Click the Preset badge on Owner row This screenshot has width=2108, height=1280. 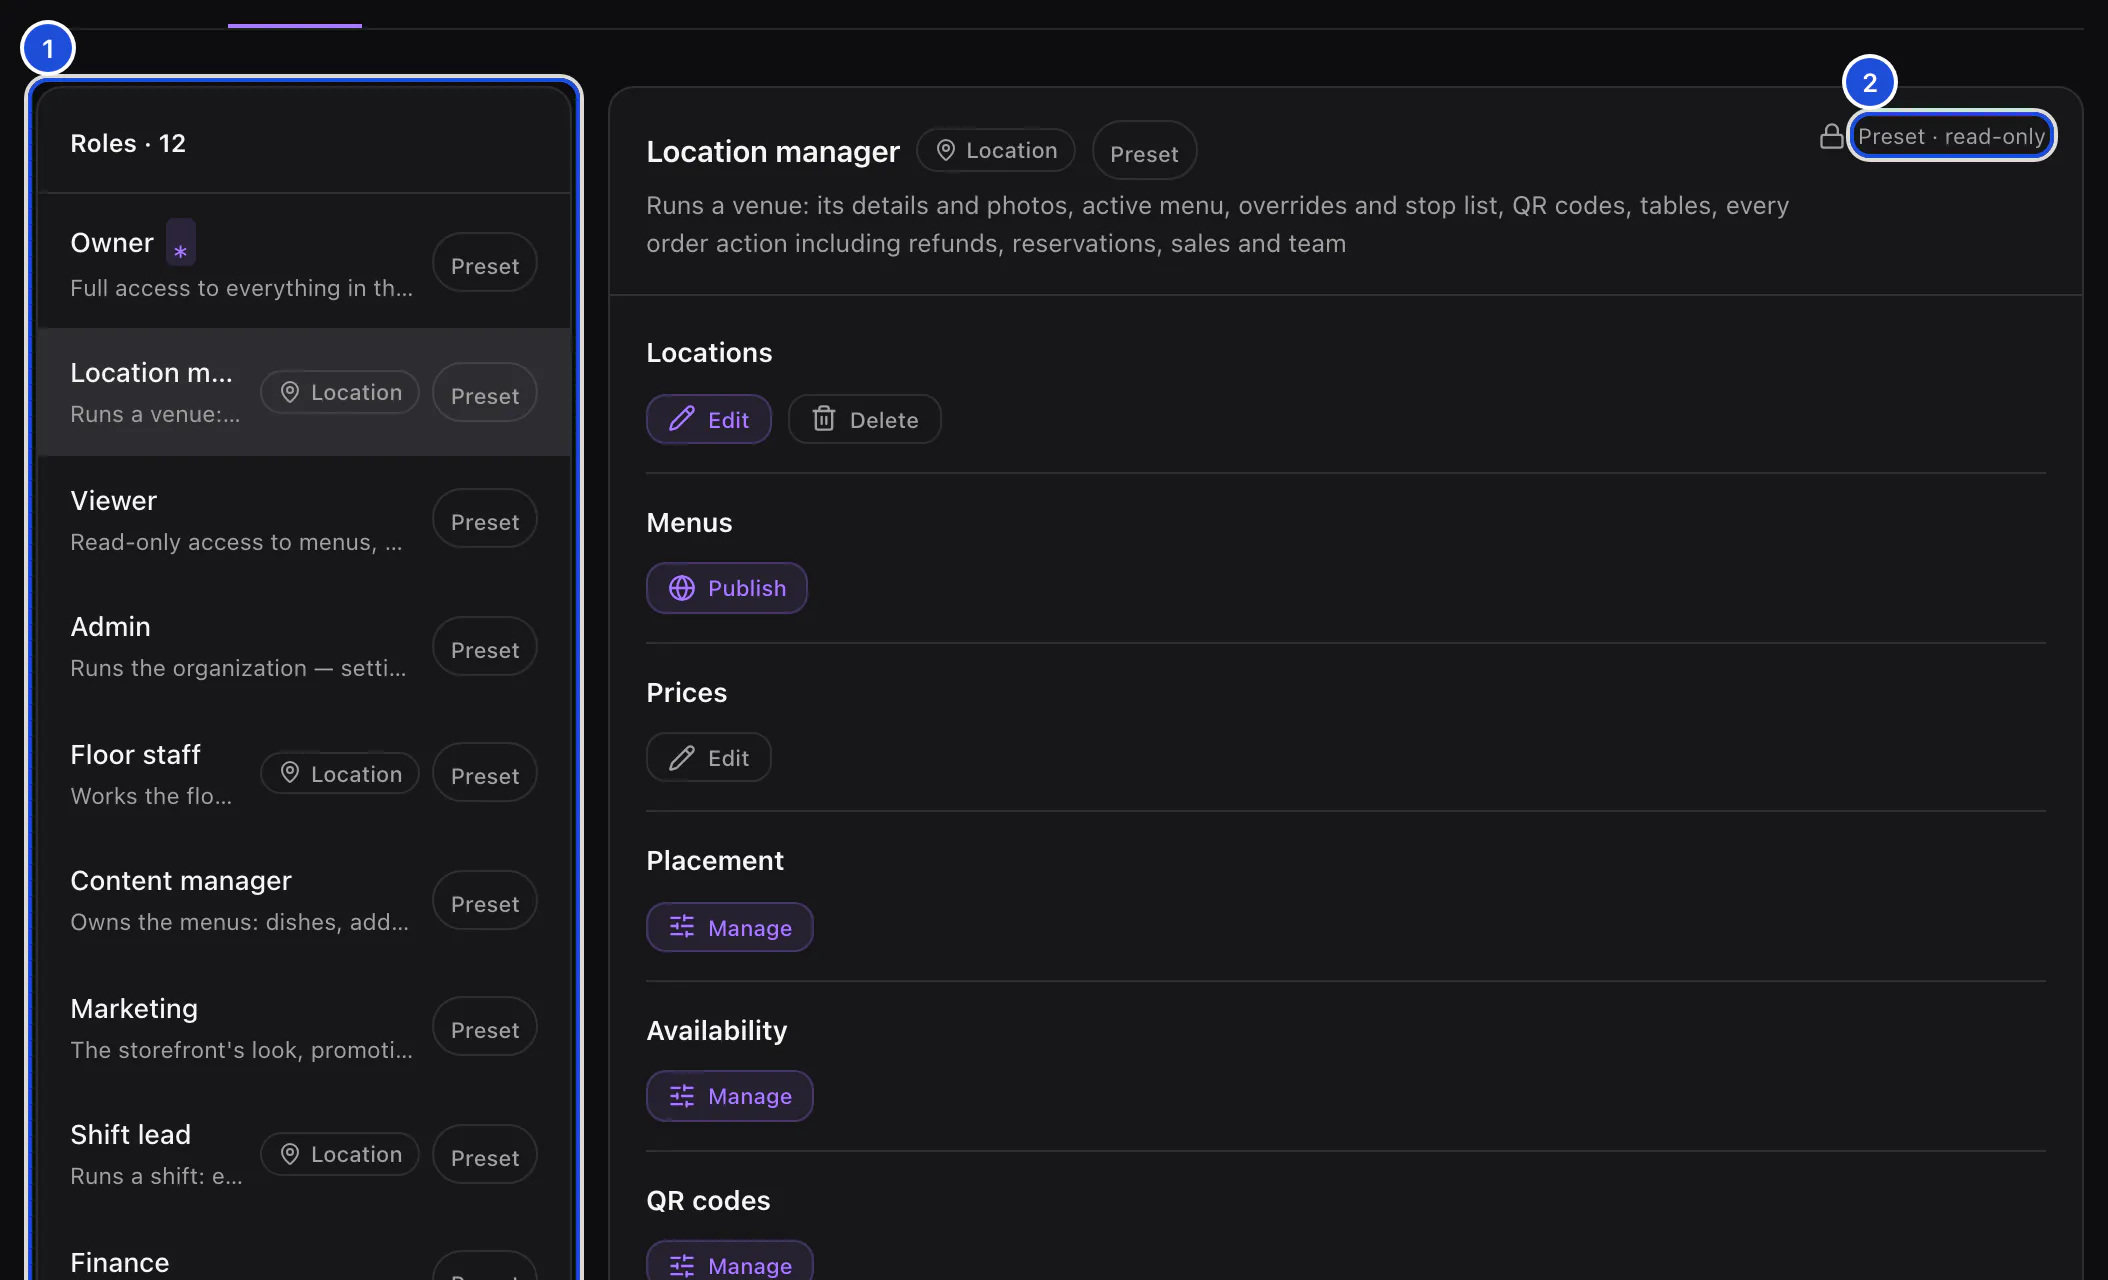[x=485, y=264]
